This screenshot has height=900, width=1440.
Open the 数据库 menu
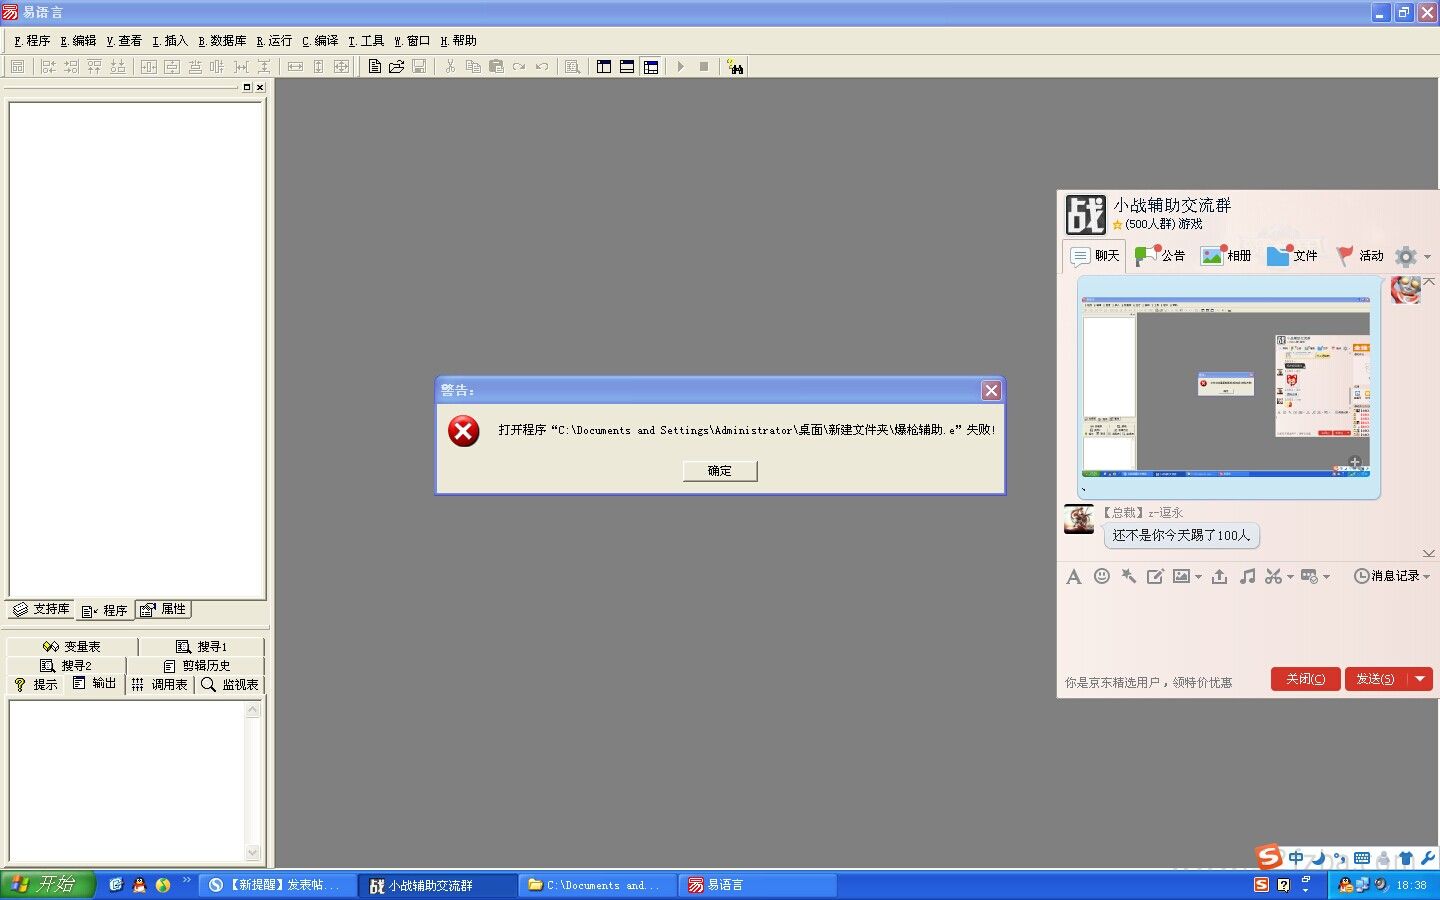pos(222,41)
